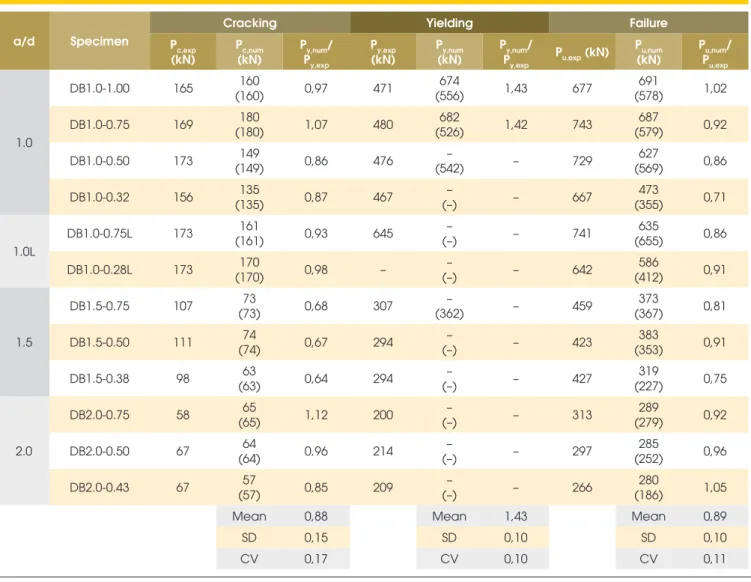Select specimen cell DB1.0-0.32

pyautogui.click(x=99, y=197)
